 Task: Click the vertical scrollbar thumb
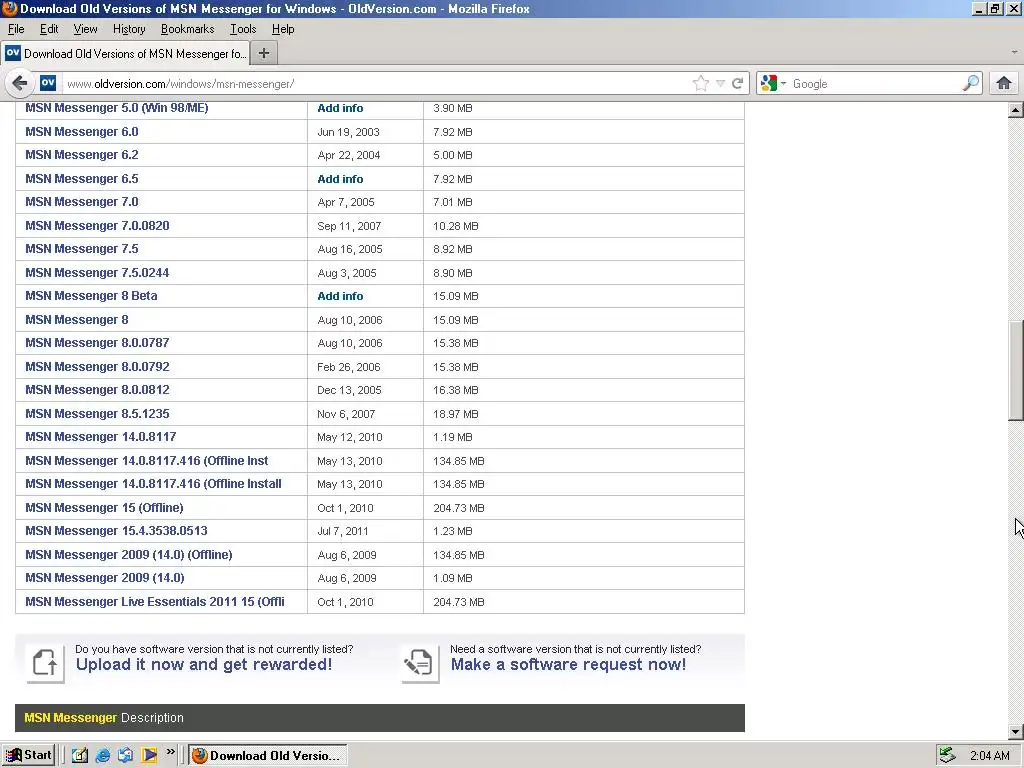(1016, 370)
